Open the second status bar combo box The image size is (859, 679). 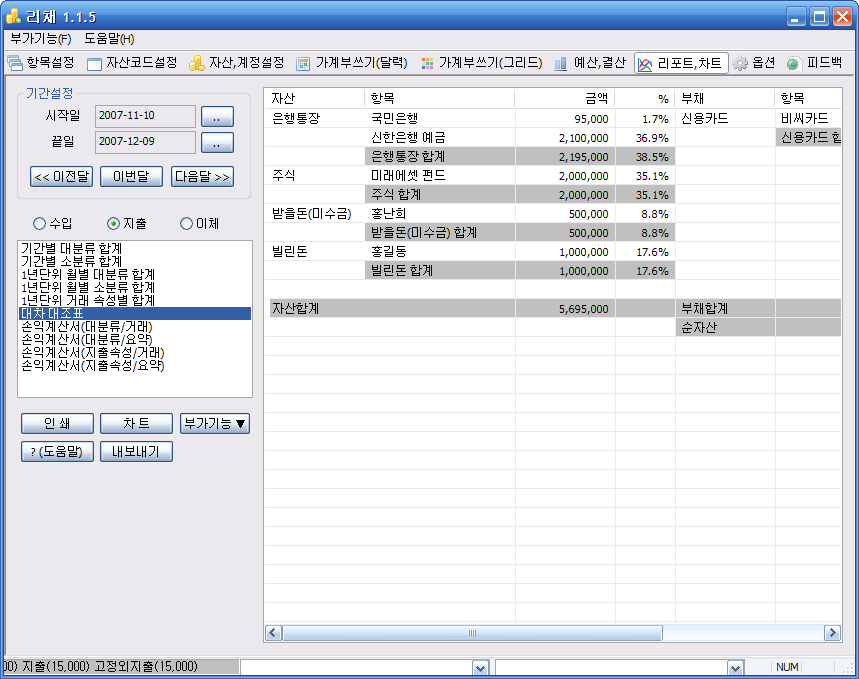click(x=735, y=667)
